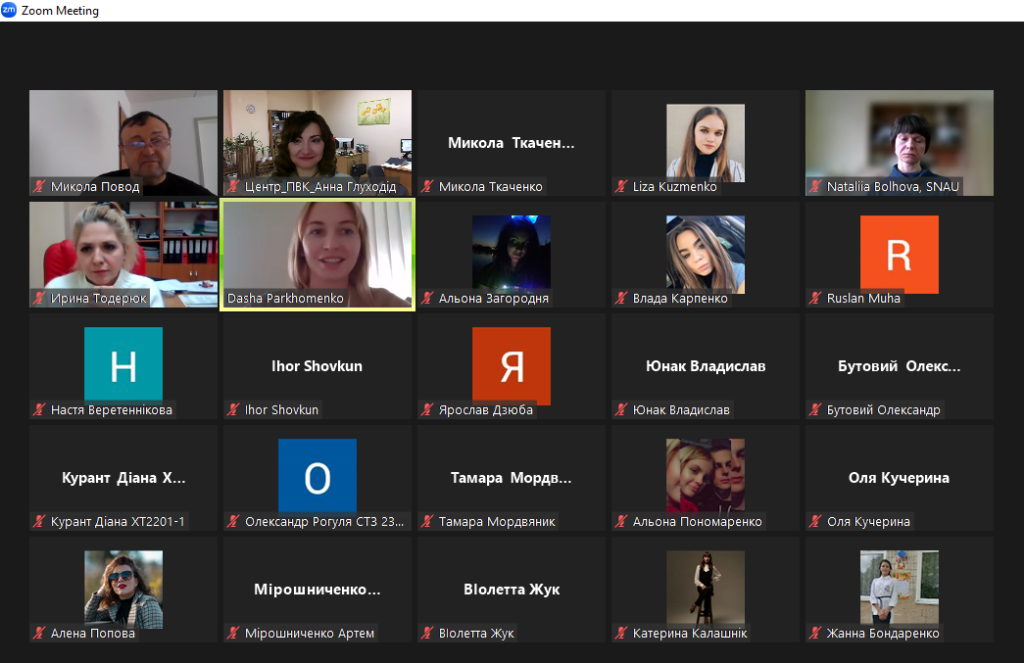Select the Центр_ПВК_Анна Глуходід video tile
Screen dimensions: 1024x663
pos(317,142)
